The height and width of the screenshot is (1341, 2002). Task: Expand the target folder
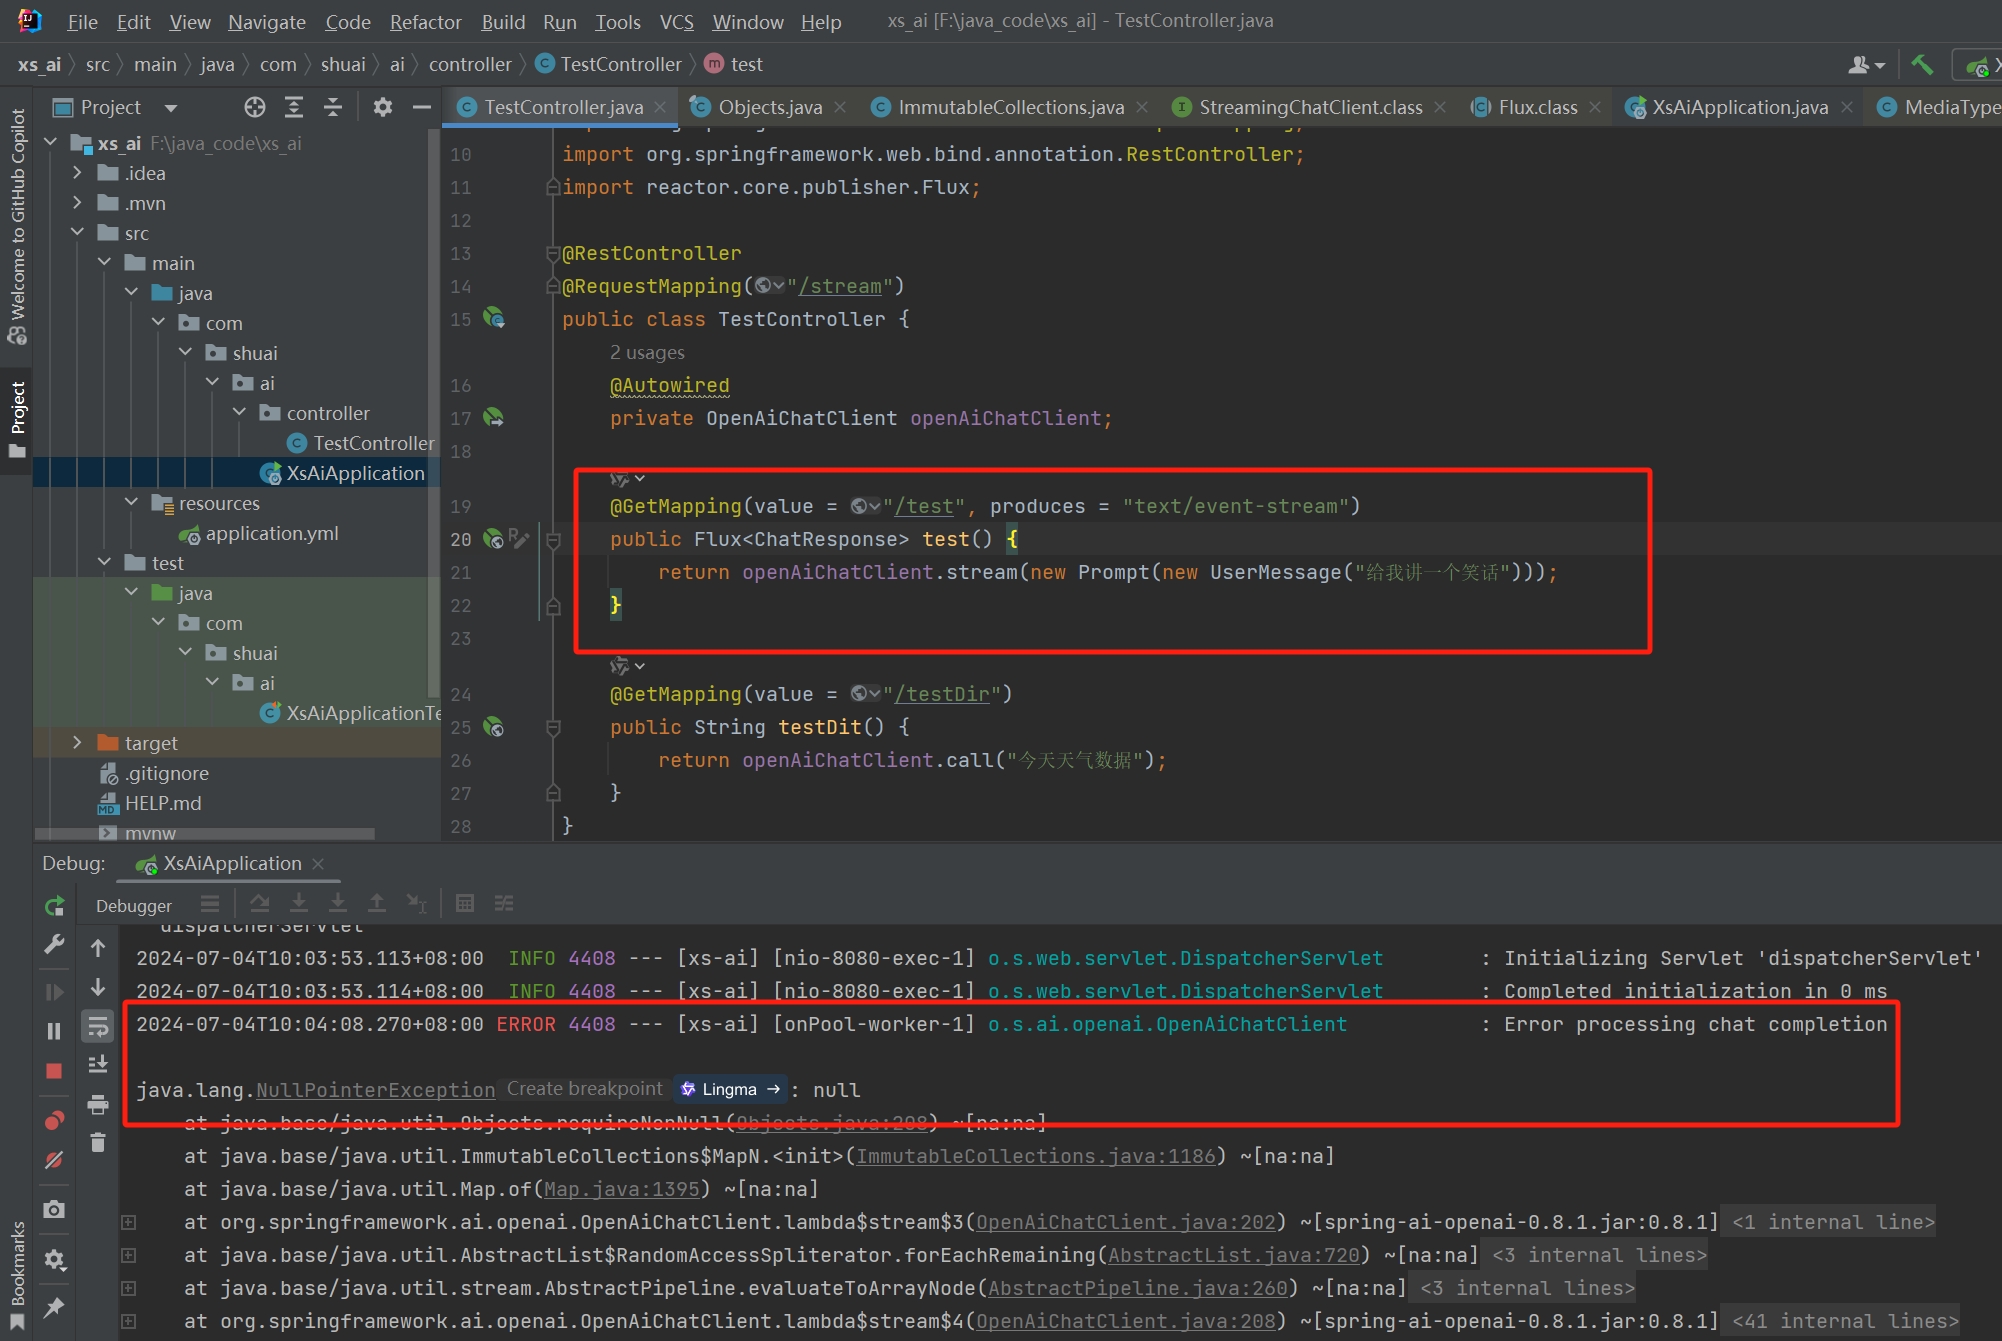78,743
